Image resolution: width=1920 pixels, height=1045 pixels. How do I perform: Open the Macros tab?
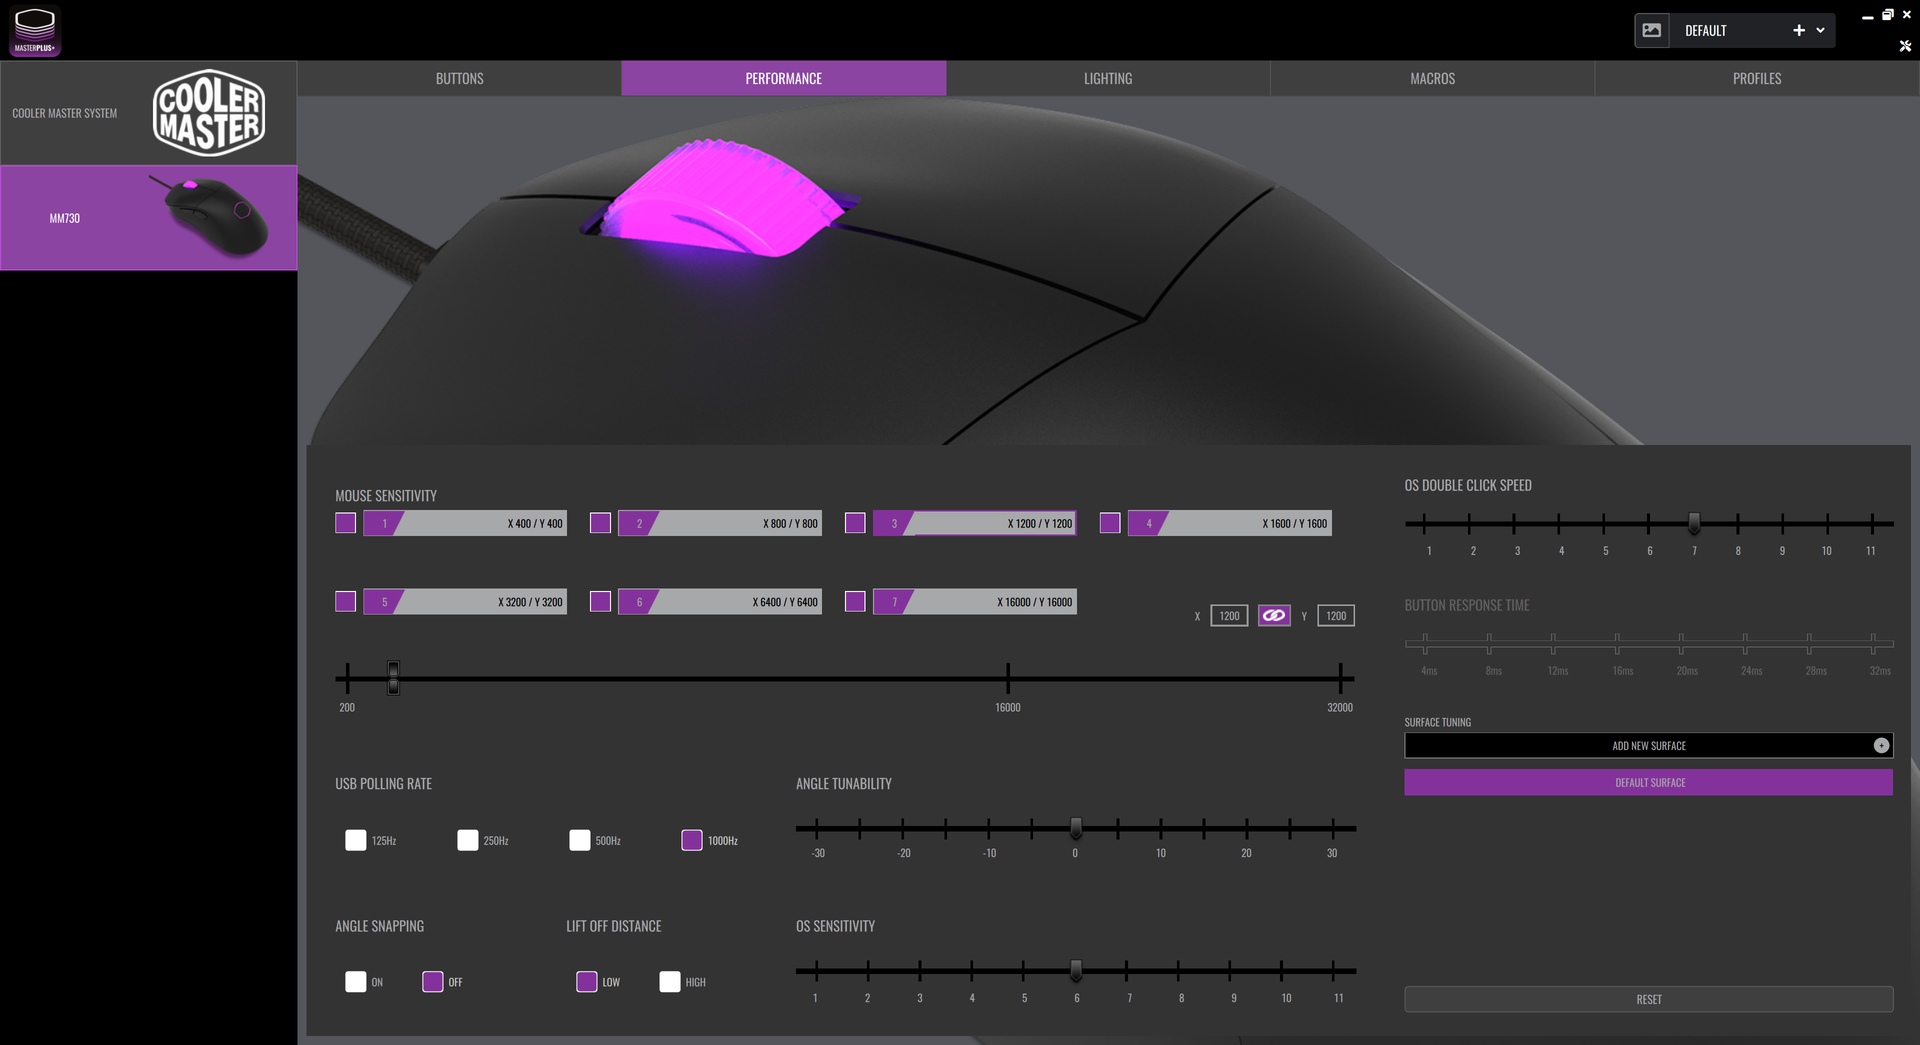pos(1432,79)
